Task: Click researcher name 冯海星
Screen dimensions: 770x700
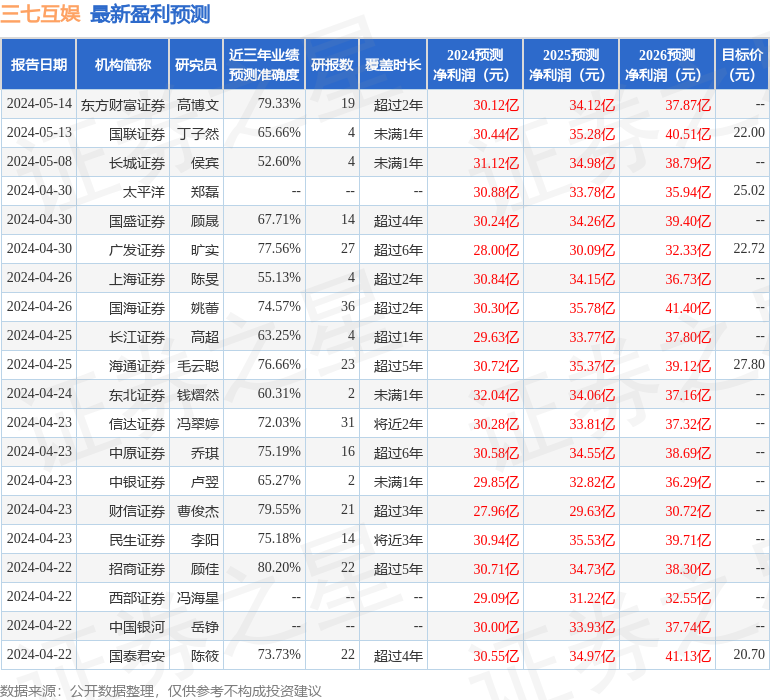Action: (x=197, y=597)
